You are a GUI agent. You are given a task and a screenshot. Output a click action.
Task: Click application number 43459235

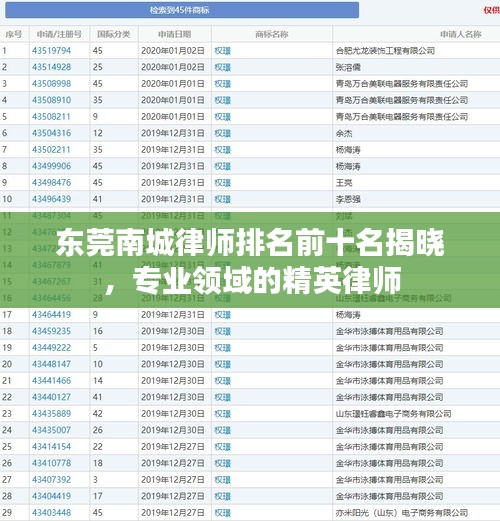[51, 331]
